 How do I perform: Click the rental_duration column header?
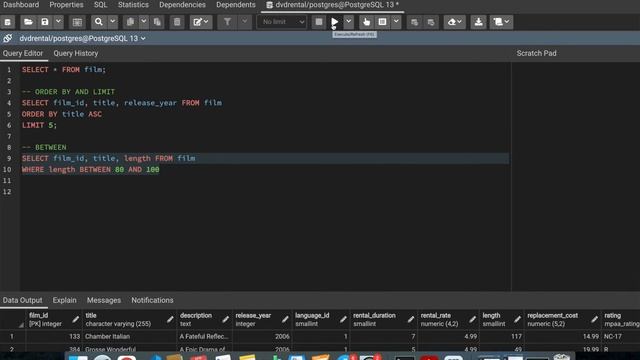[384, 320]
